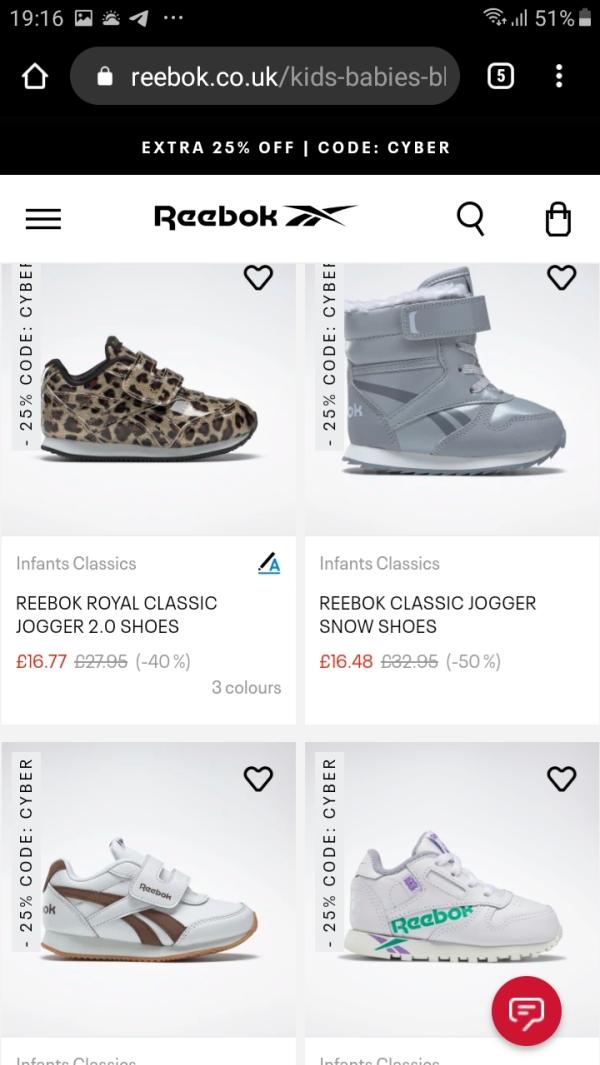600x1065 pixels.
Task: Click the Reebok logo
Action: point(255,216)
